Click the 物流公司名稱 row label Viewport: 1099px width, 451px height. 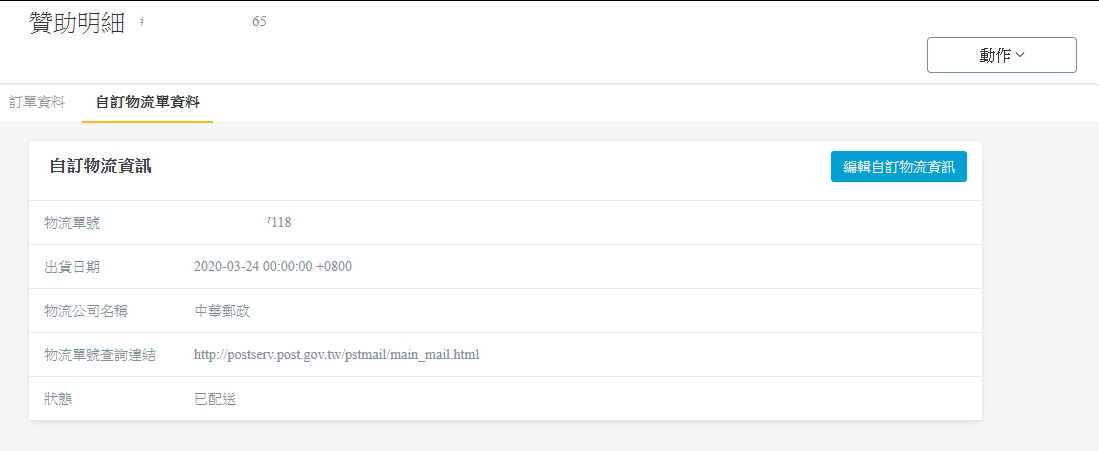(86, 311)
